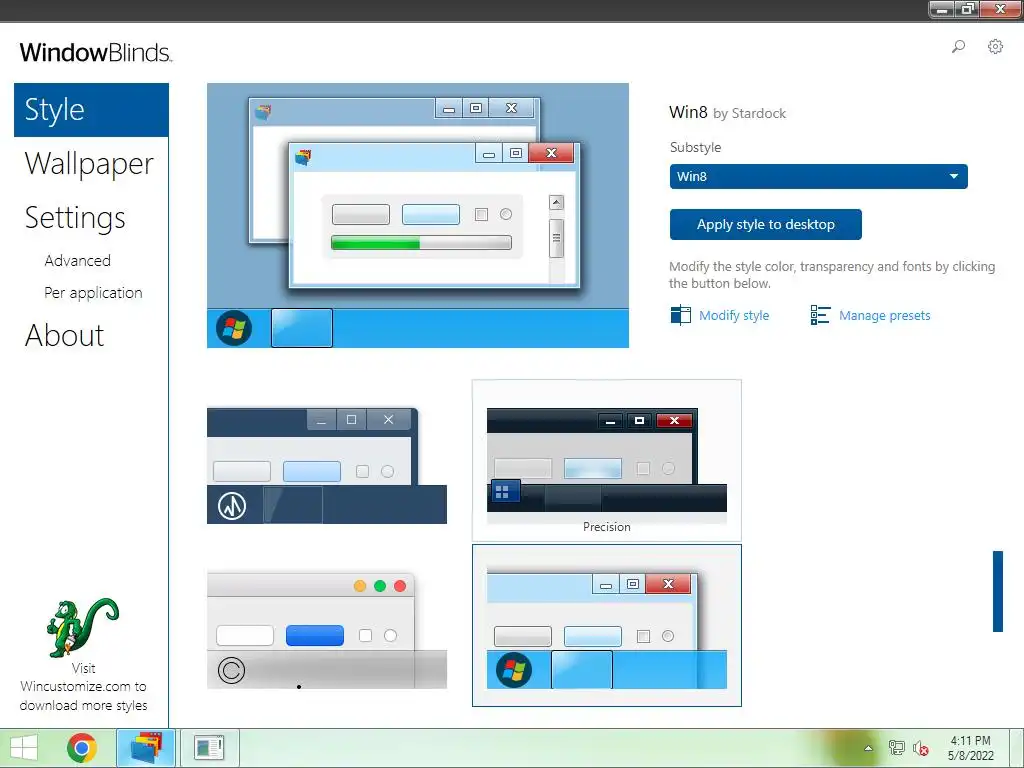Click the blue style list scrollbar

point(997,592)
